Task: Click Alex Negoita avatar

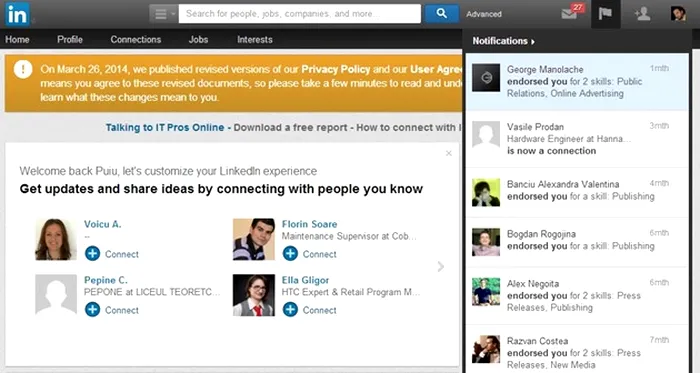Action: [x=486, y=292]
